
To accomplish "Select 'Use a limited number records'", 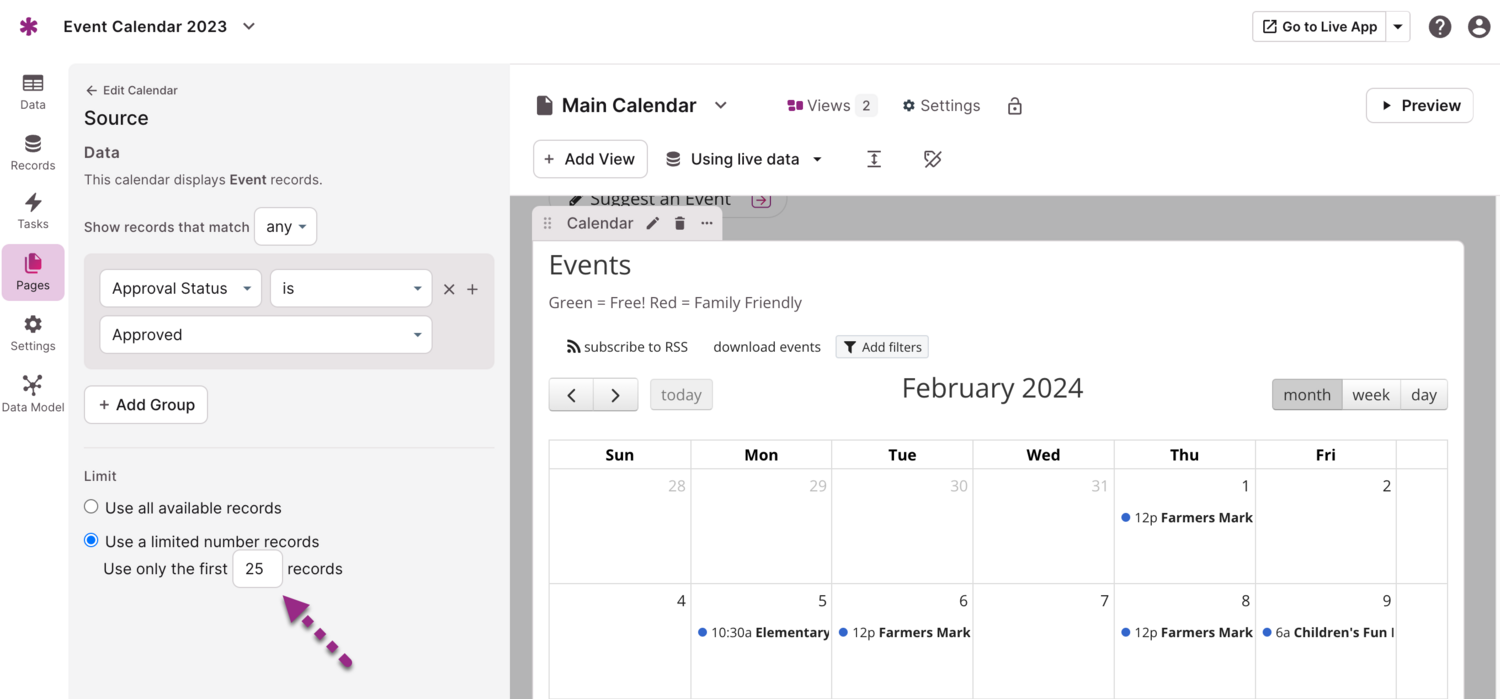I will (x=91, y=541).
